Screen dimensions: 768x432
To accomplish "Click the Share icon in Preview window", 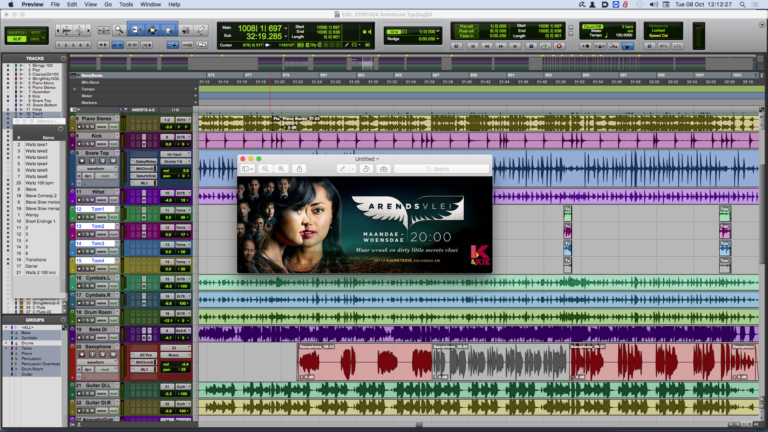I will coord(299,169).
